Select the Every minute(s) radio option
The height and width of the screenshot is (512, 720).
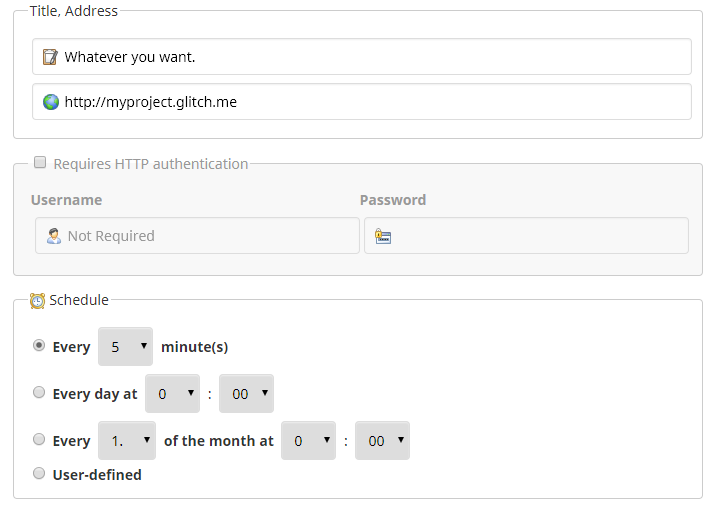tap(39, 346)
